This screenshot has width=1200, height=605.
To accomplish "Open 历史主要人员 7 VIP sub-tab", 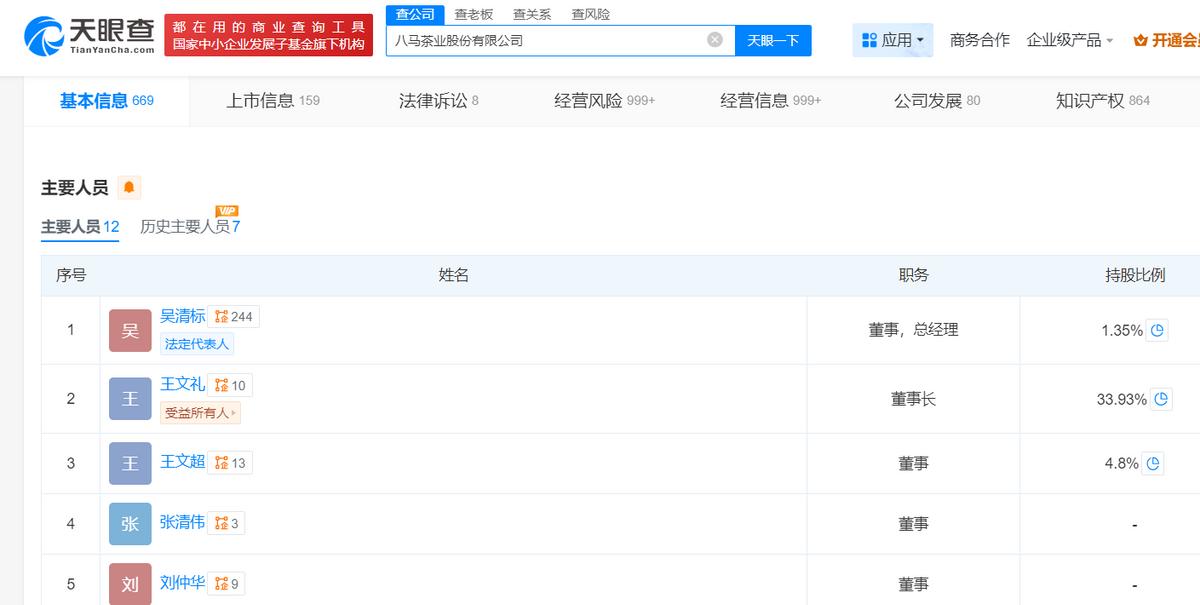I will [x=190, y=226].
